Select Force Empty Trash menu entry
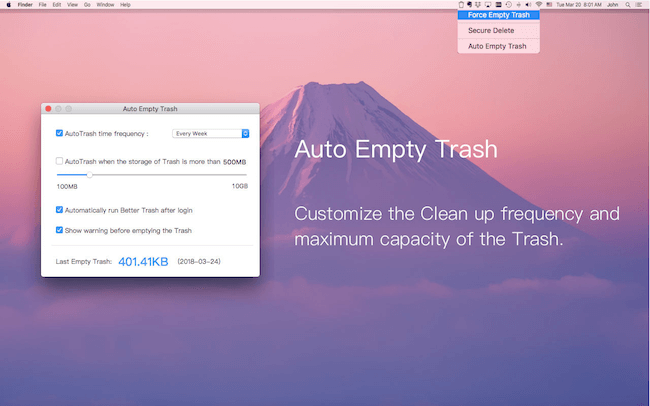 coord(499,15)
